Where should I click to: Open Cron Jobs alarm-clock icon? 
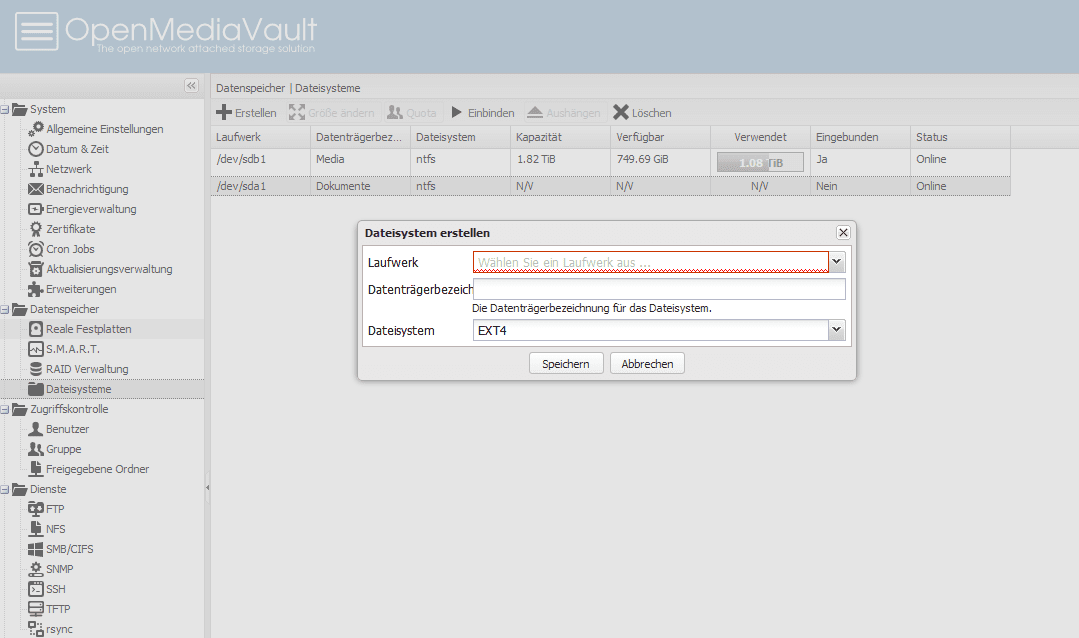[x=36, y=248]
